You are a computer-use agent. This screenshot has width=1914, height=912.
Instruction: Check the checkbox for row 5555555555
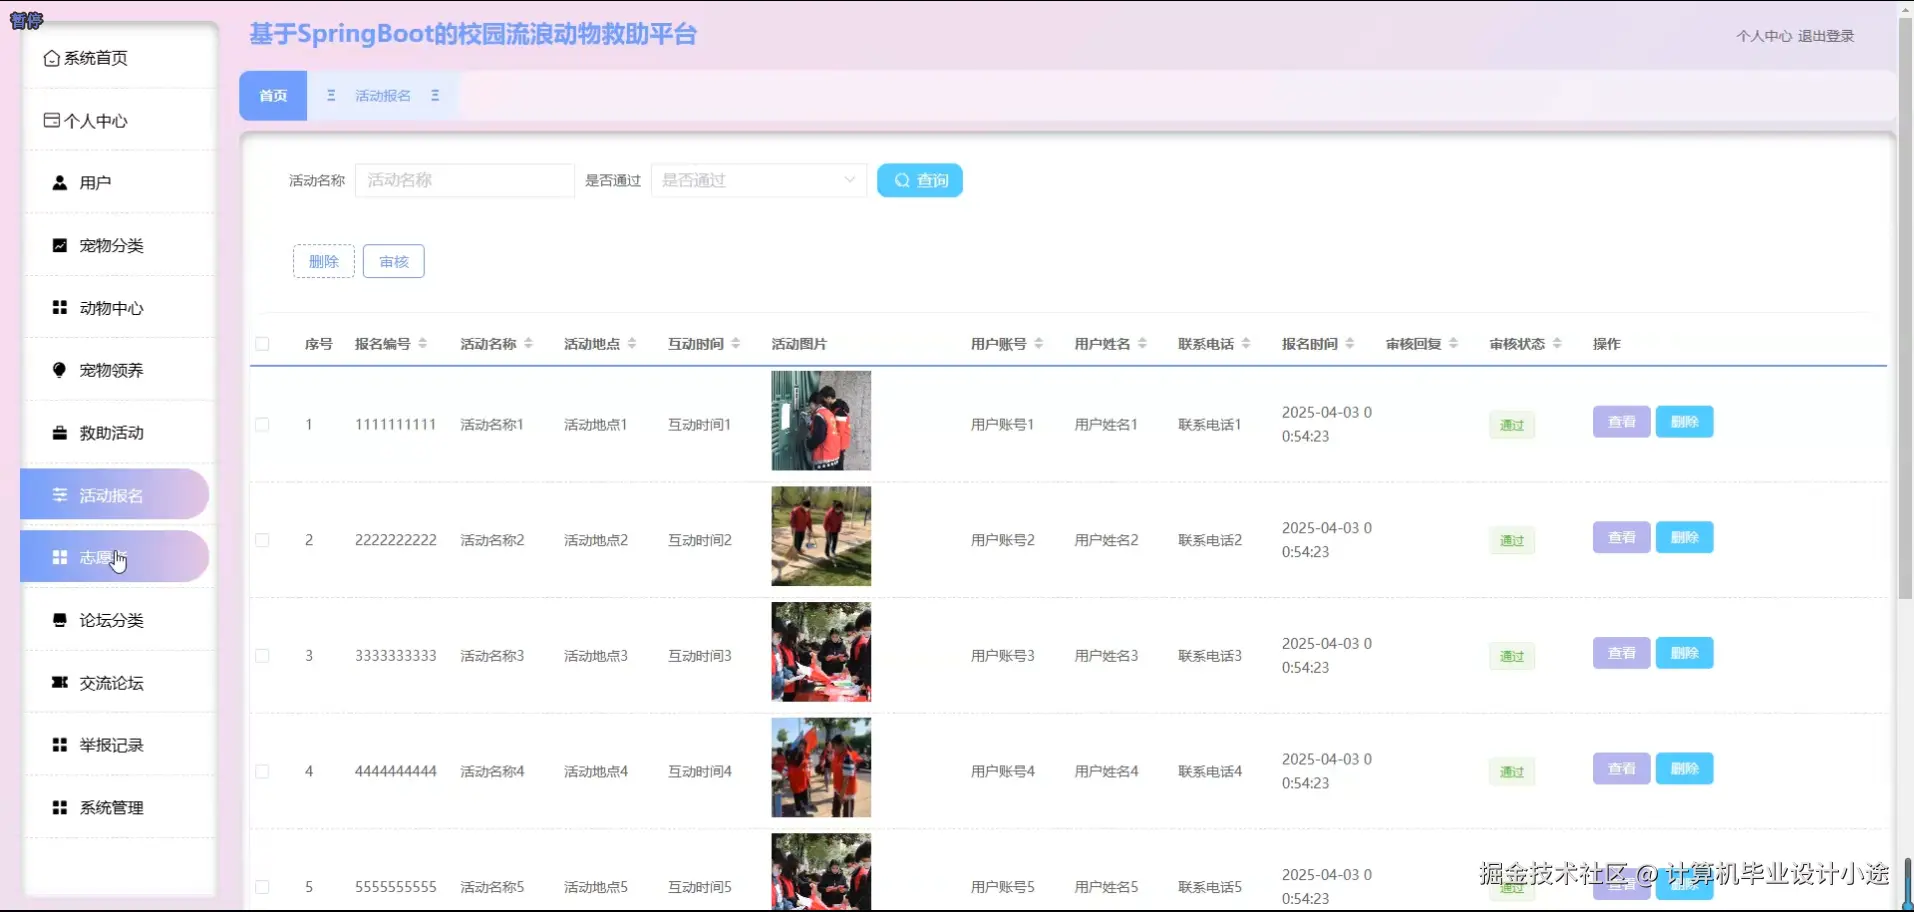click(x=262, y=887)
